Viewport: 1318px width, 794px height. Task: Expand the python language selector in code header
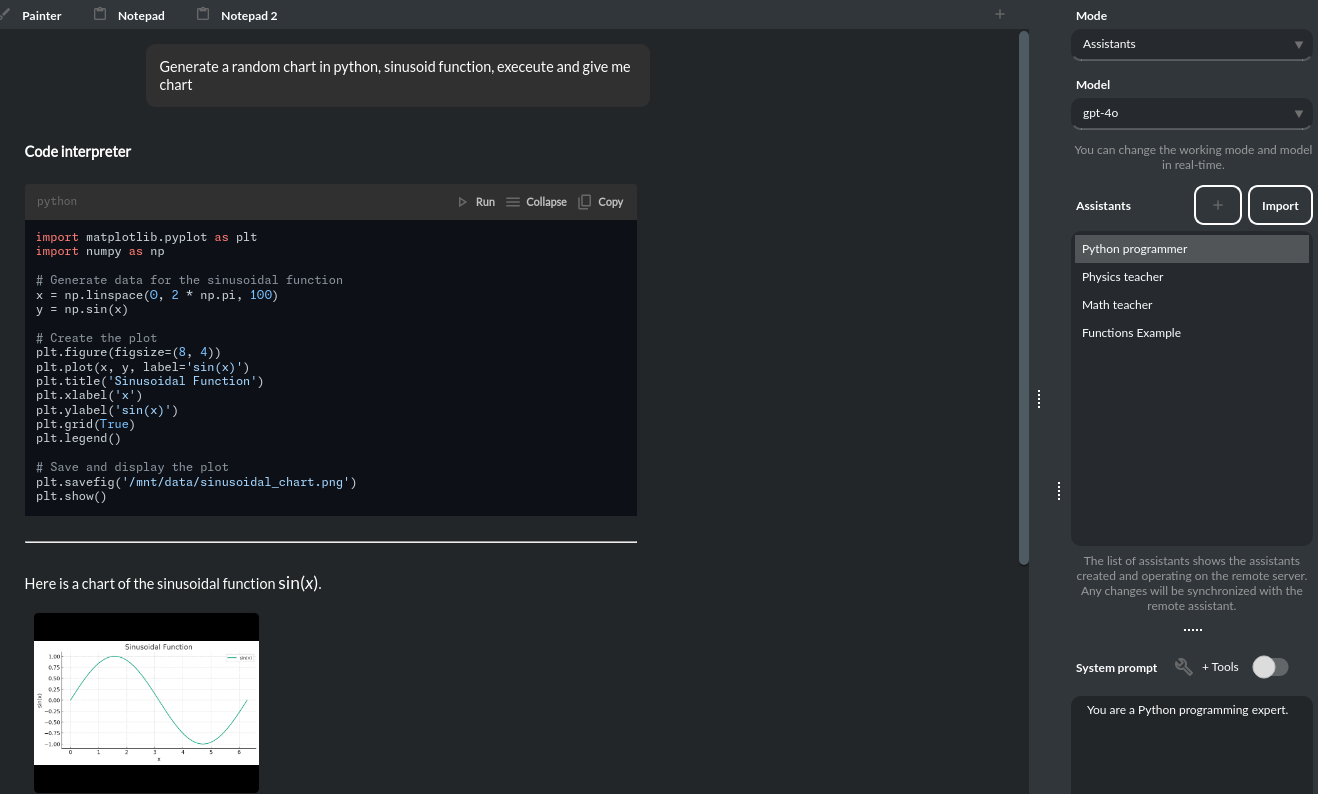point(57,201)
